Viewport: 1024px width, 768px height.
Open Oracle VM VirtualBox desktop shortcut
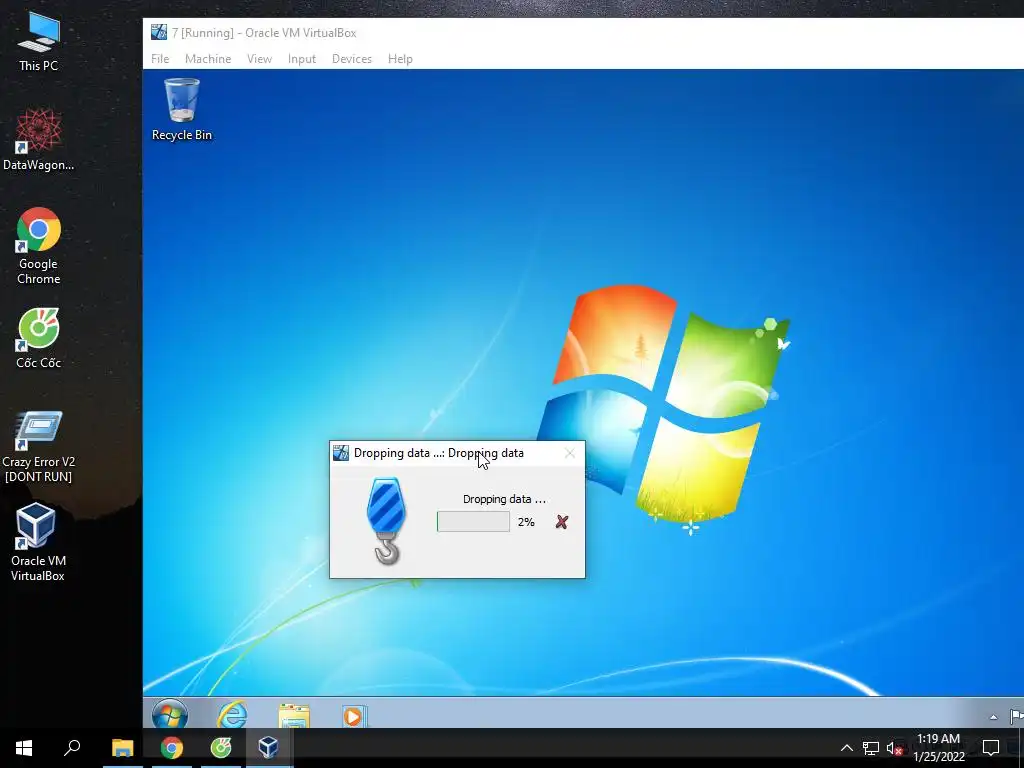click(x=38, y=542)
